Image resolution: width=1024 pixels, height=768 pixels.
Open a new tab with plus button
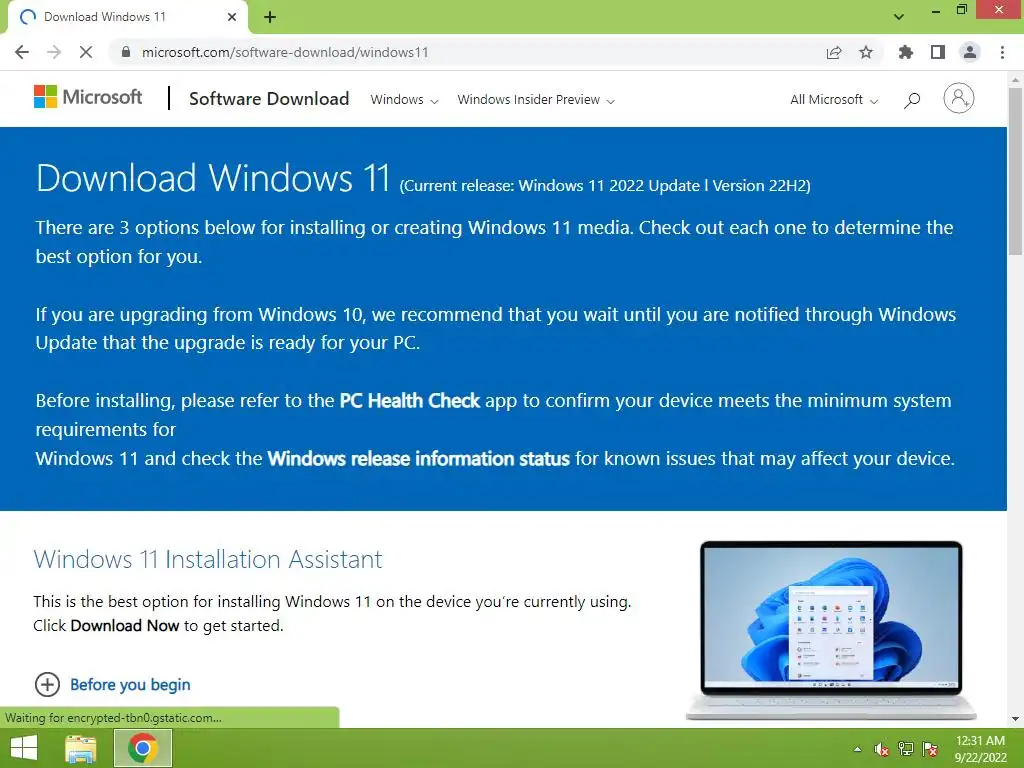[x=270, y=17]
